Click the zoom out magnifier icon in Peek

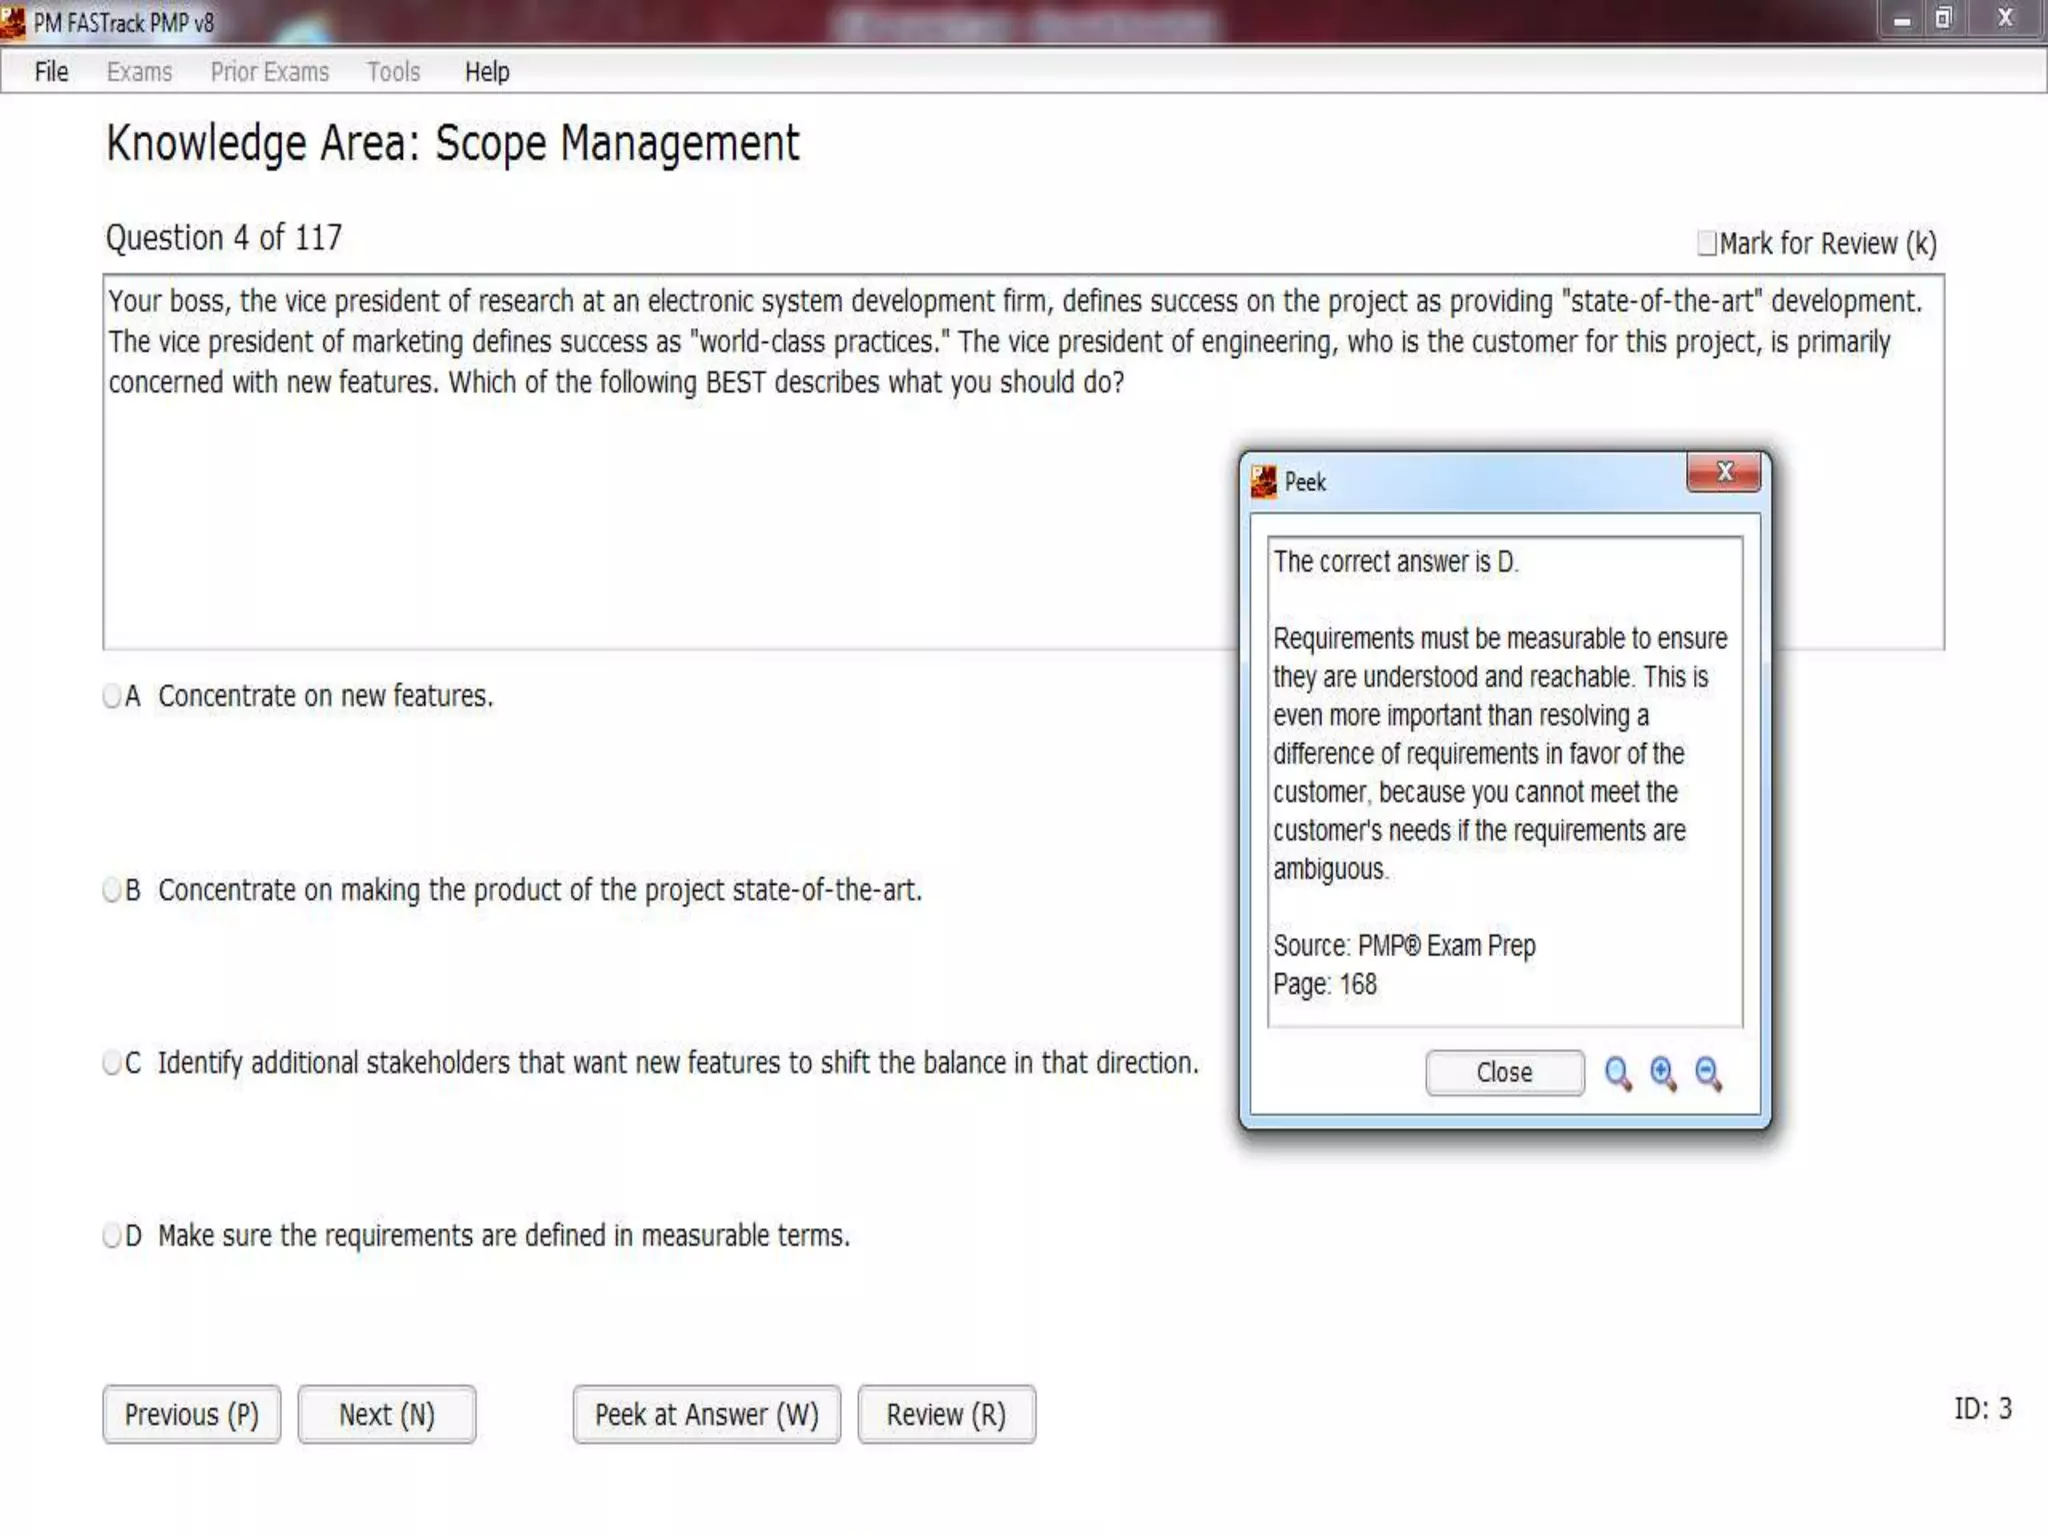pos(1708,1073)
